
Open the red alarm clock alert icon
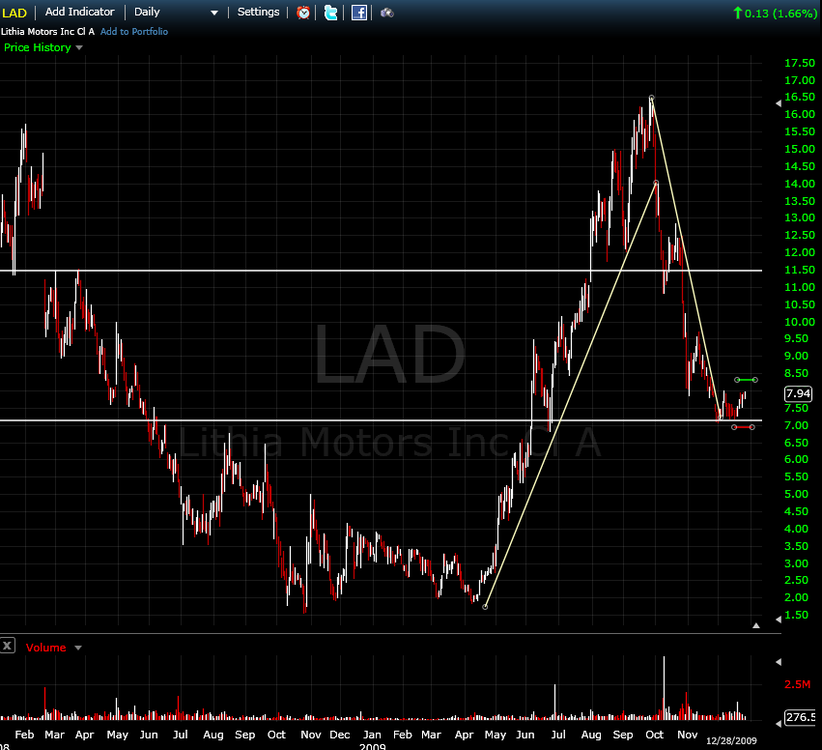(x=303, y=13)
